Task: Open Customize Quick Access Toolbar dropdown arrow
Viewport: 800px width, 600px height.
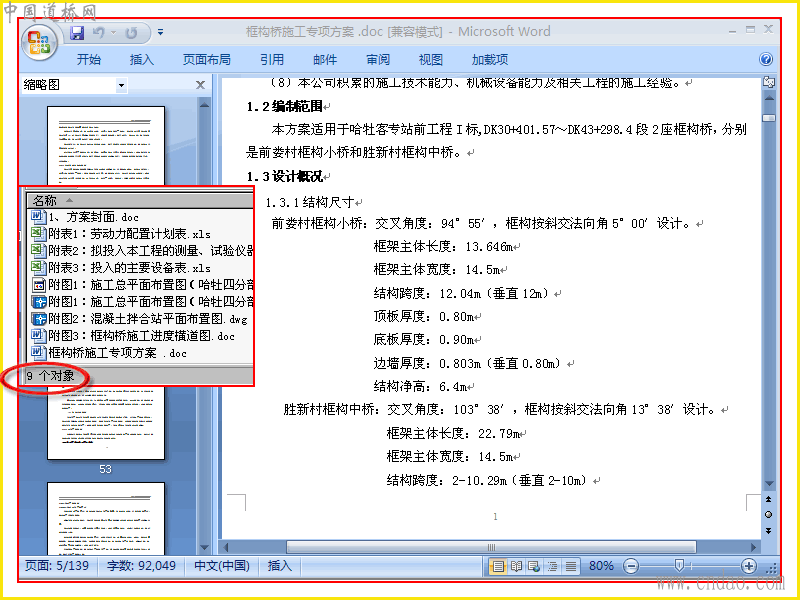Action: click(x=160, y=32)
